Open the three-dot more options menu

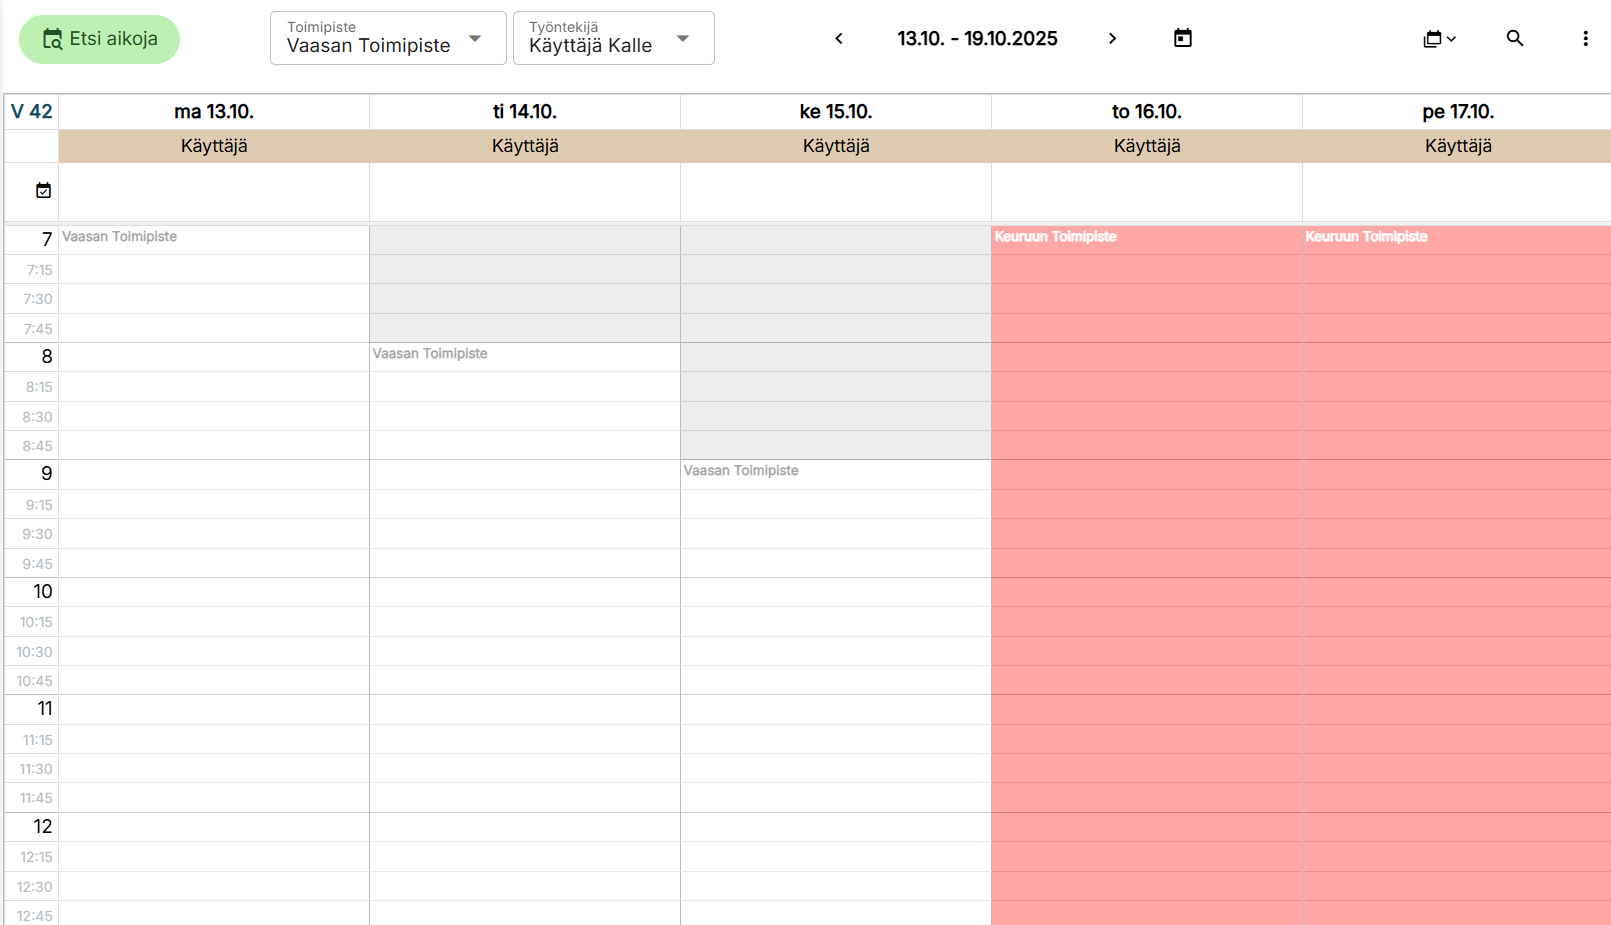[x=1584, y=39]
